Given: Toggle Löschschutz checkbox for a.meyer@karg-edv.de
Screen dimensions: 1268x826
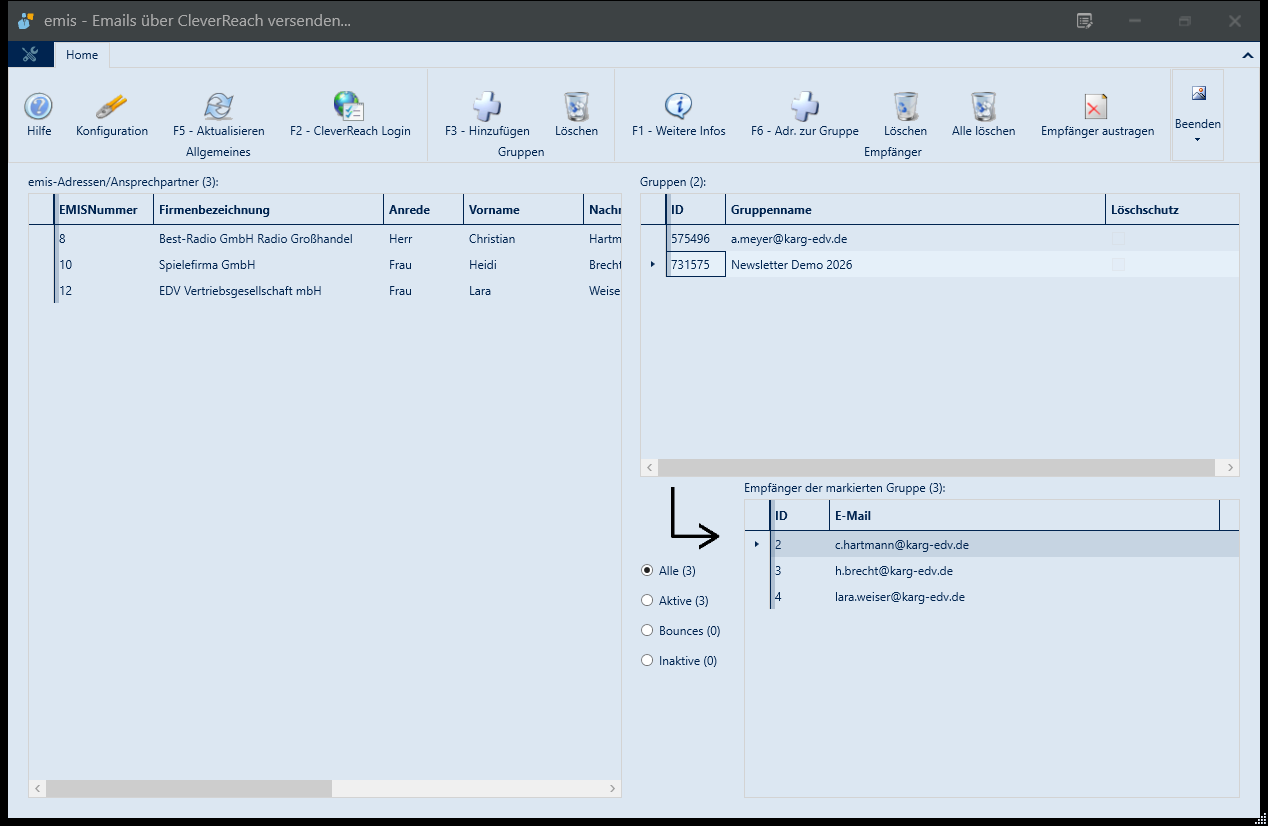Looking at the screenshot, I should click(1118, 239).
